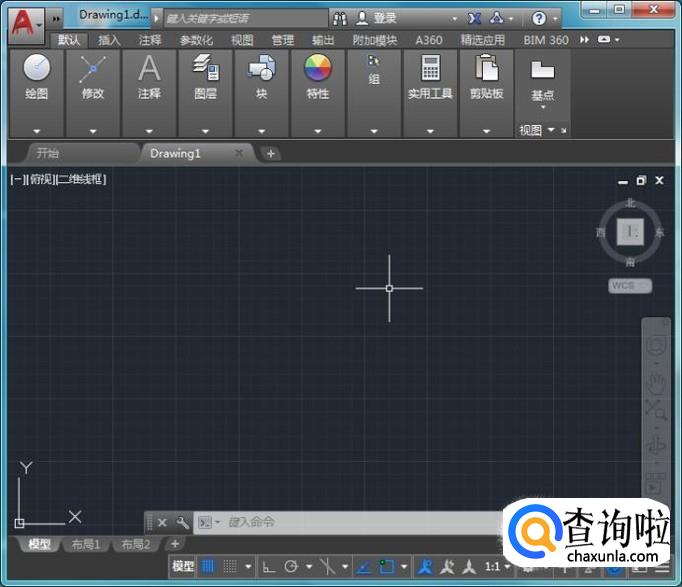
Task: Select the 注释 (Annotate) text icon
Action: click(149, 68)
